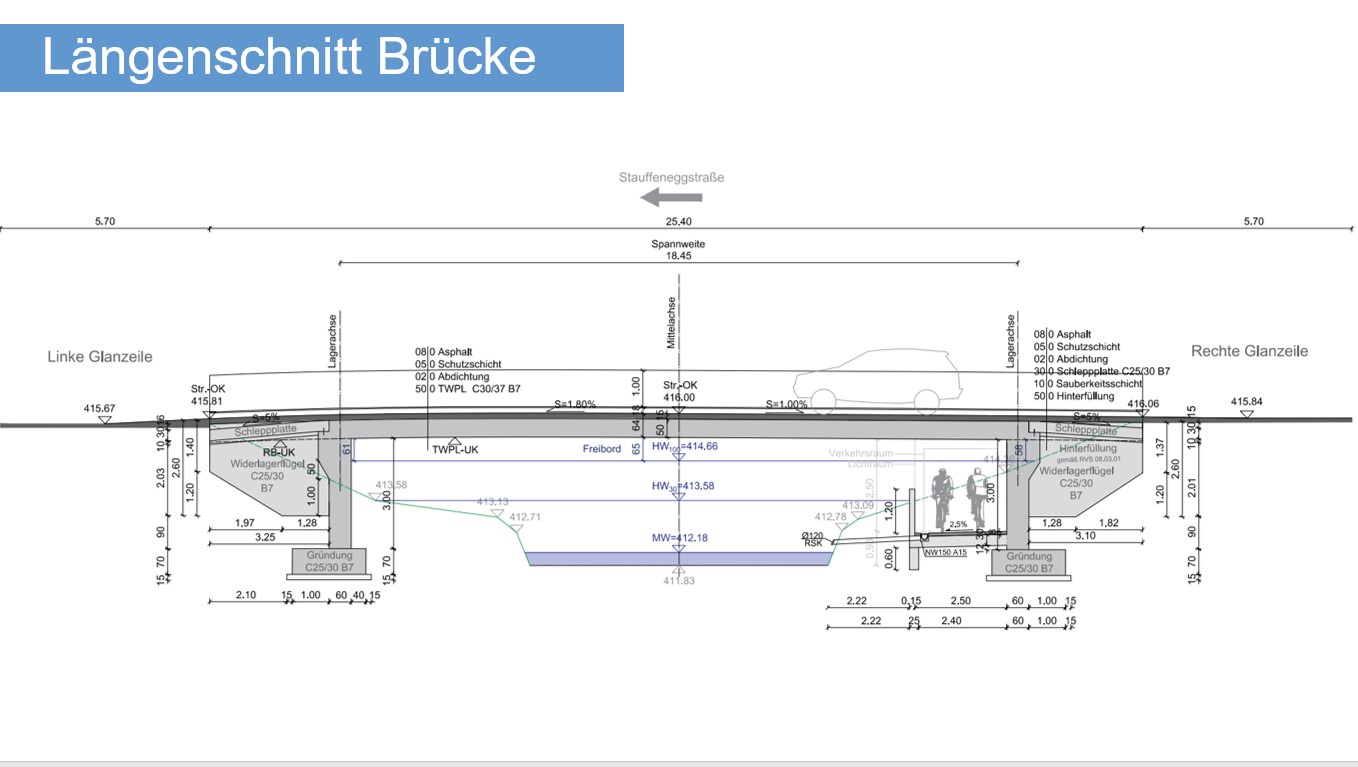Image resolution: width=1358 pixels, height=767 pixels.
Task: Click the 25.40 total length dimension
Action: 678,221
